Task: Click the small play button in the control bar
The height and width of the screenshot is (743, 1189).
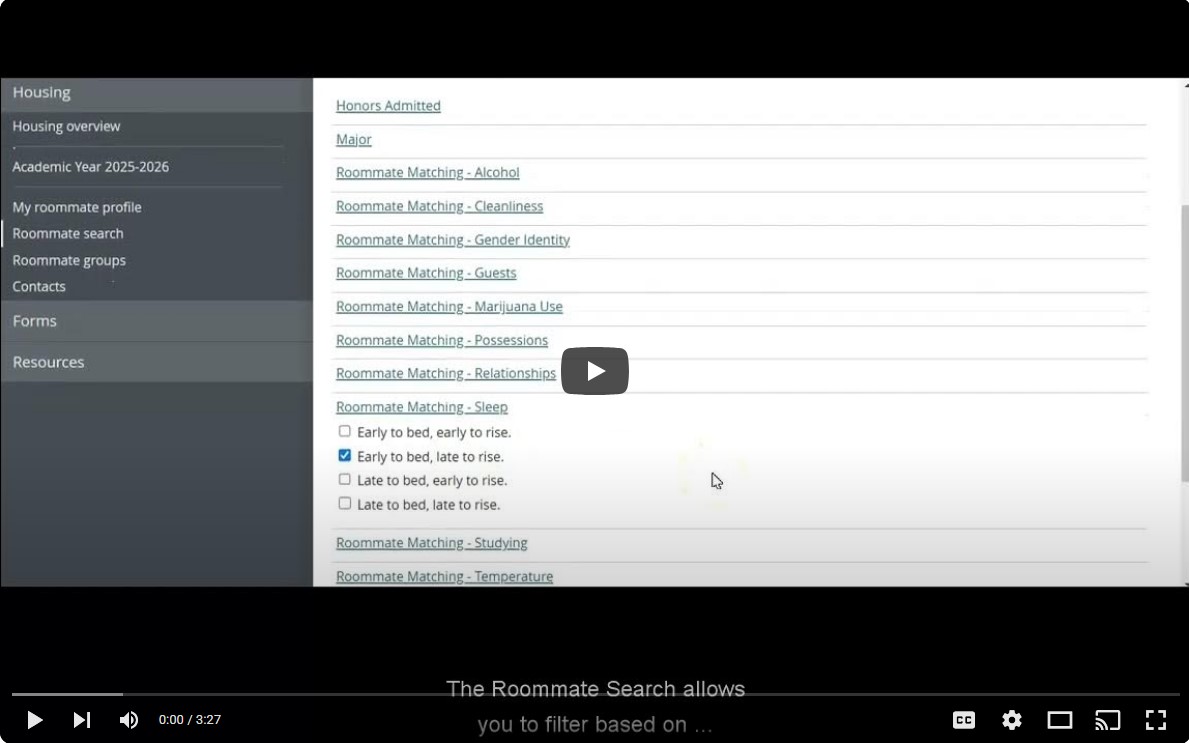Action: point(34,720)
